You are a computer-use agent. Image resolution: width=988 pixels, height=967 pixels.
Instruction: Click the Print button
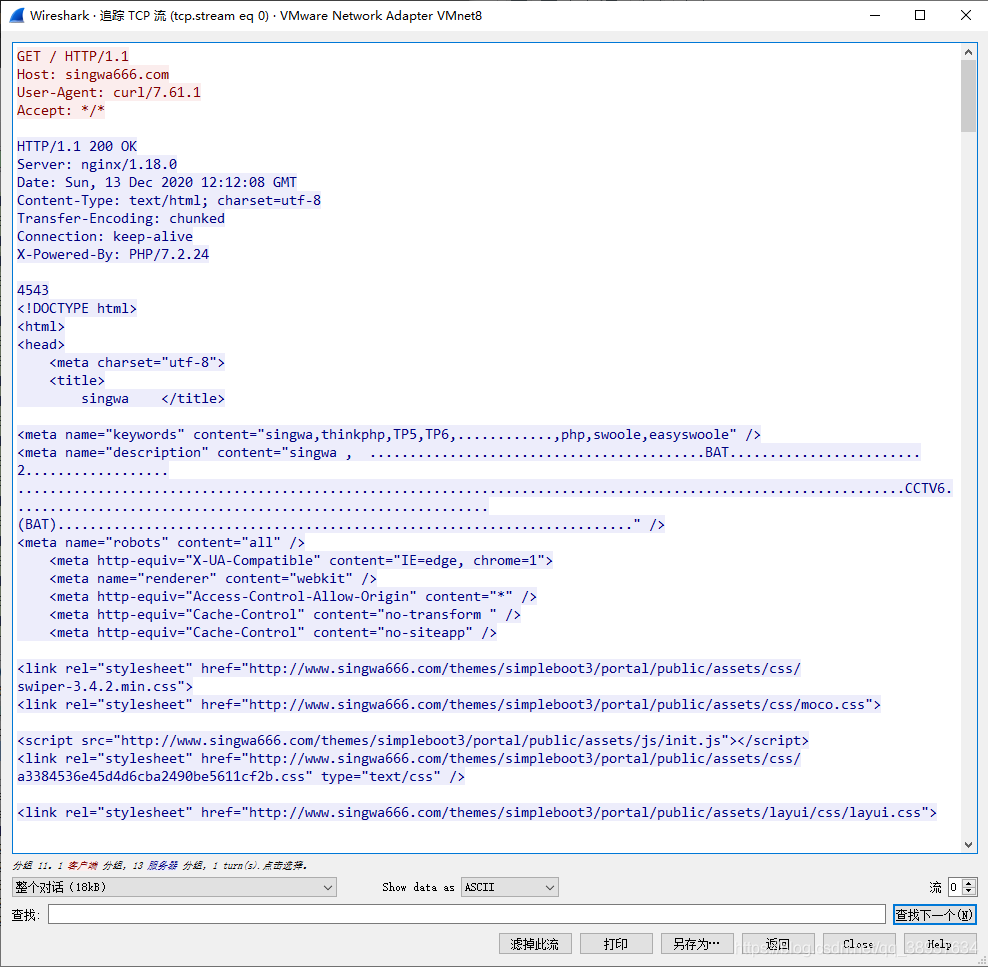click(x=616, y=944)
